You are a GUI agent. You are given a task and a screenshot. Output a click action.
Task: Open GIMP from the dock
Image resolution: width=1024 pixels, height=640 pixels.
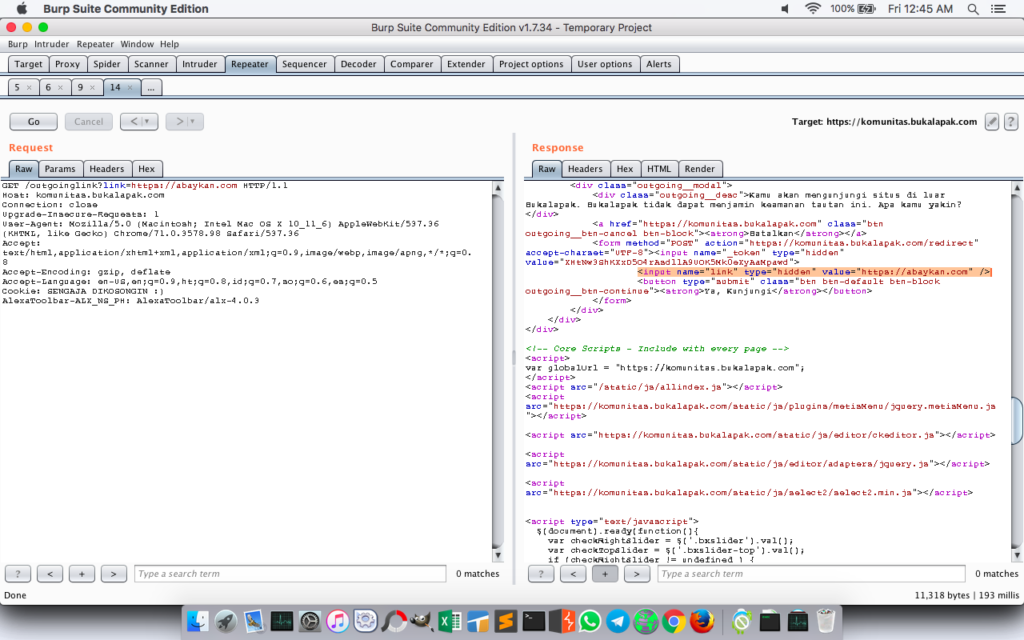click(x=421, y=621)
